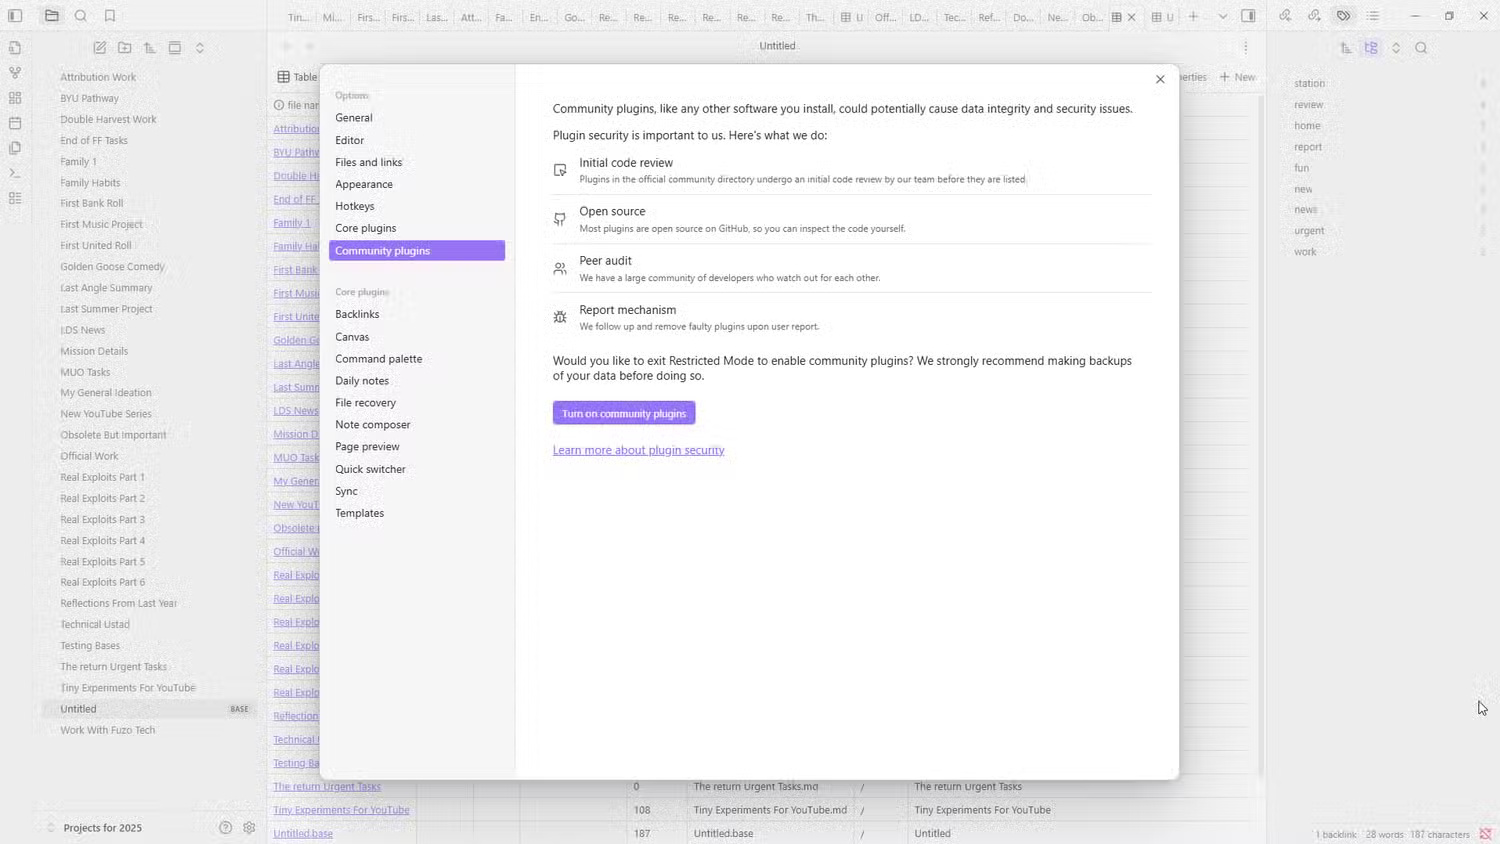Open Appearance settings section
Image resolution: width=1500 pixels, height=844 pixels.
(x=364, y=184)
